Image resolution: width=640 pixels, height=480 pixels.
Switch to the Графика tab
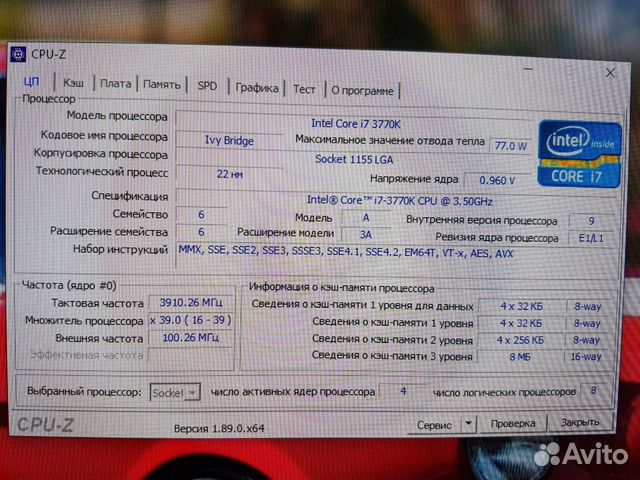257,87
